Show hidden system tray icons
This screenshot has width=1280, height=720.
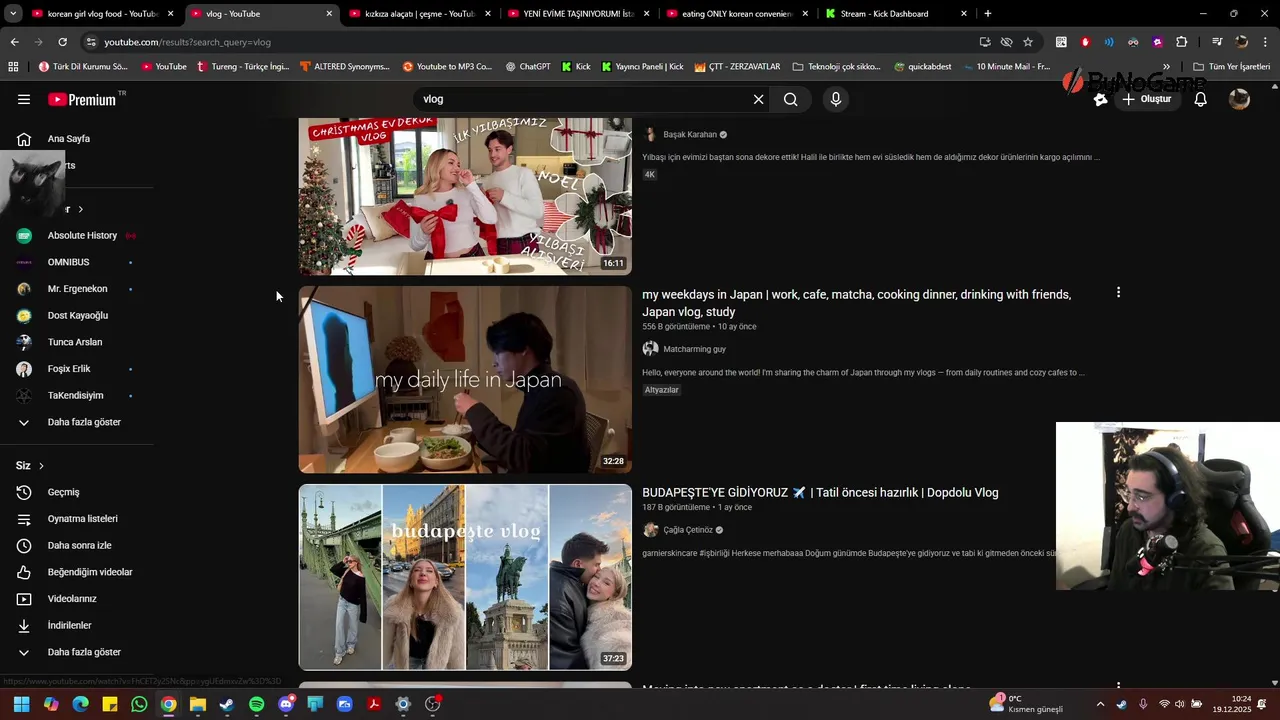1100,704
